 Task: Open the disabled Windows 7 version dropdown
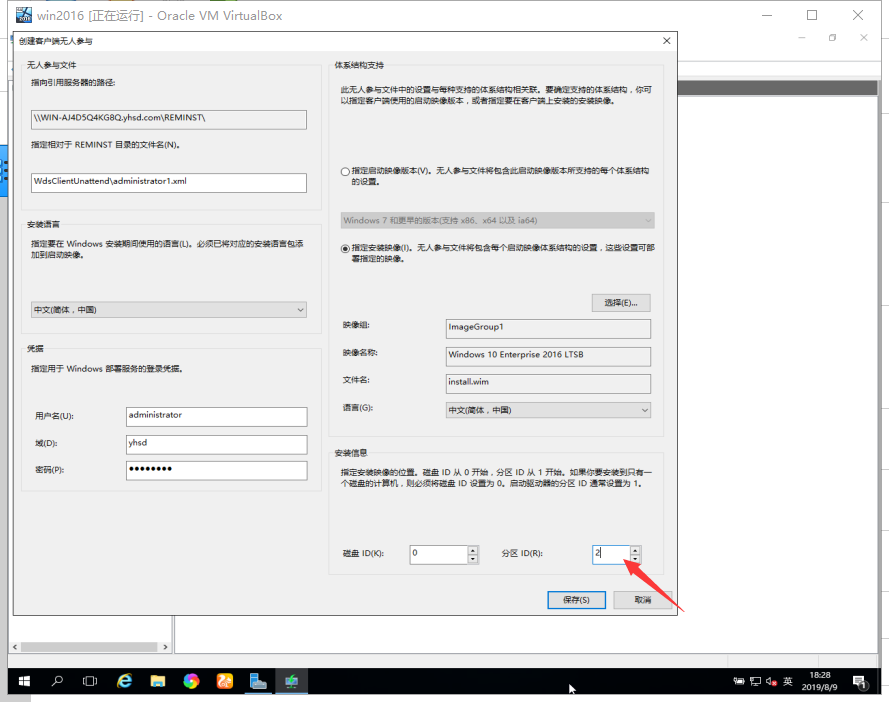[497, 220]
